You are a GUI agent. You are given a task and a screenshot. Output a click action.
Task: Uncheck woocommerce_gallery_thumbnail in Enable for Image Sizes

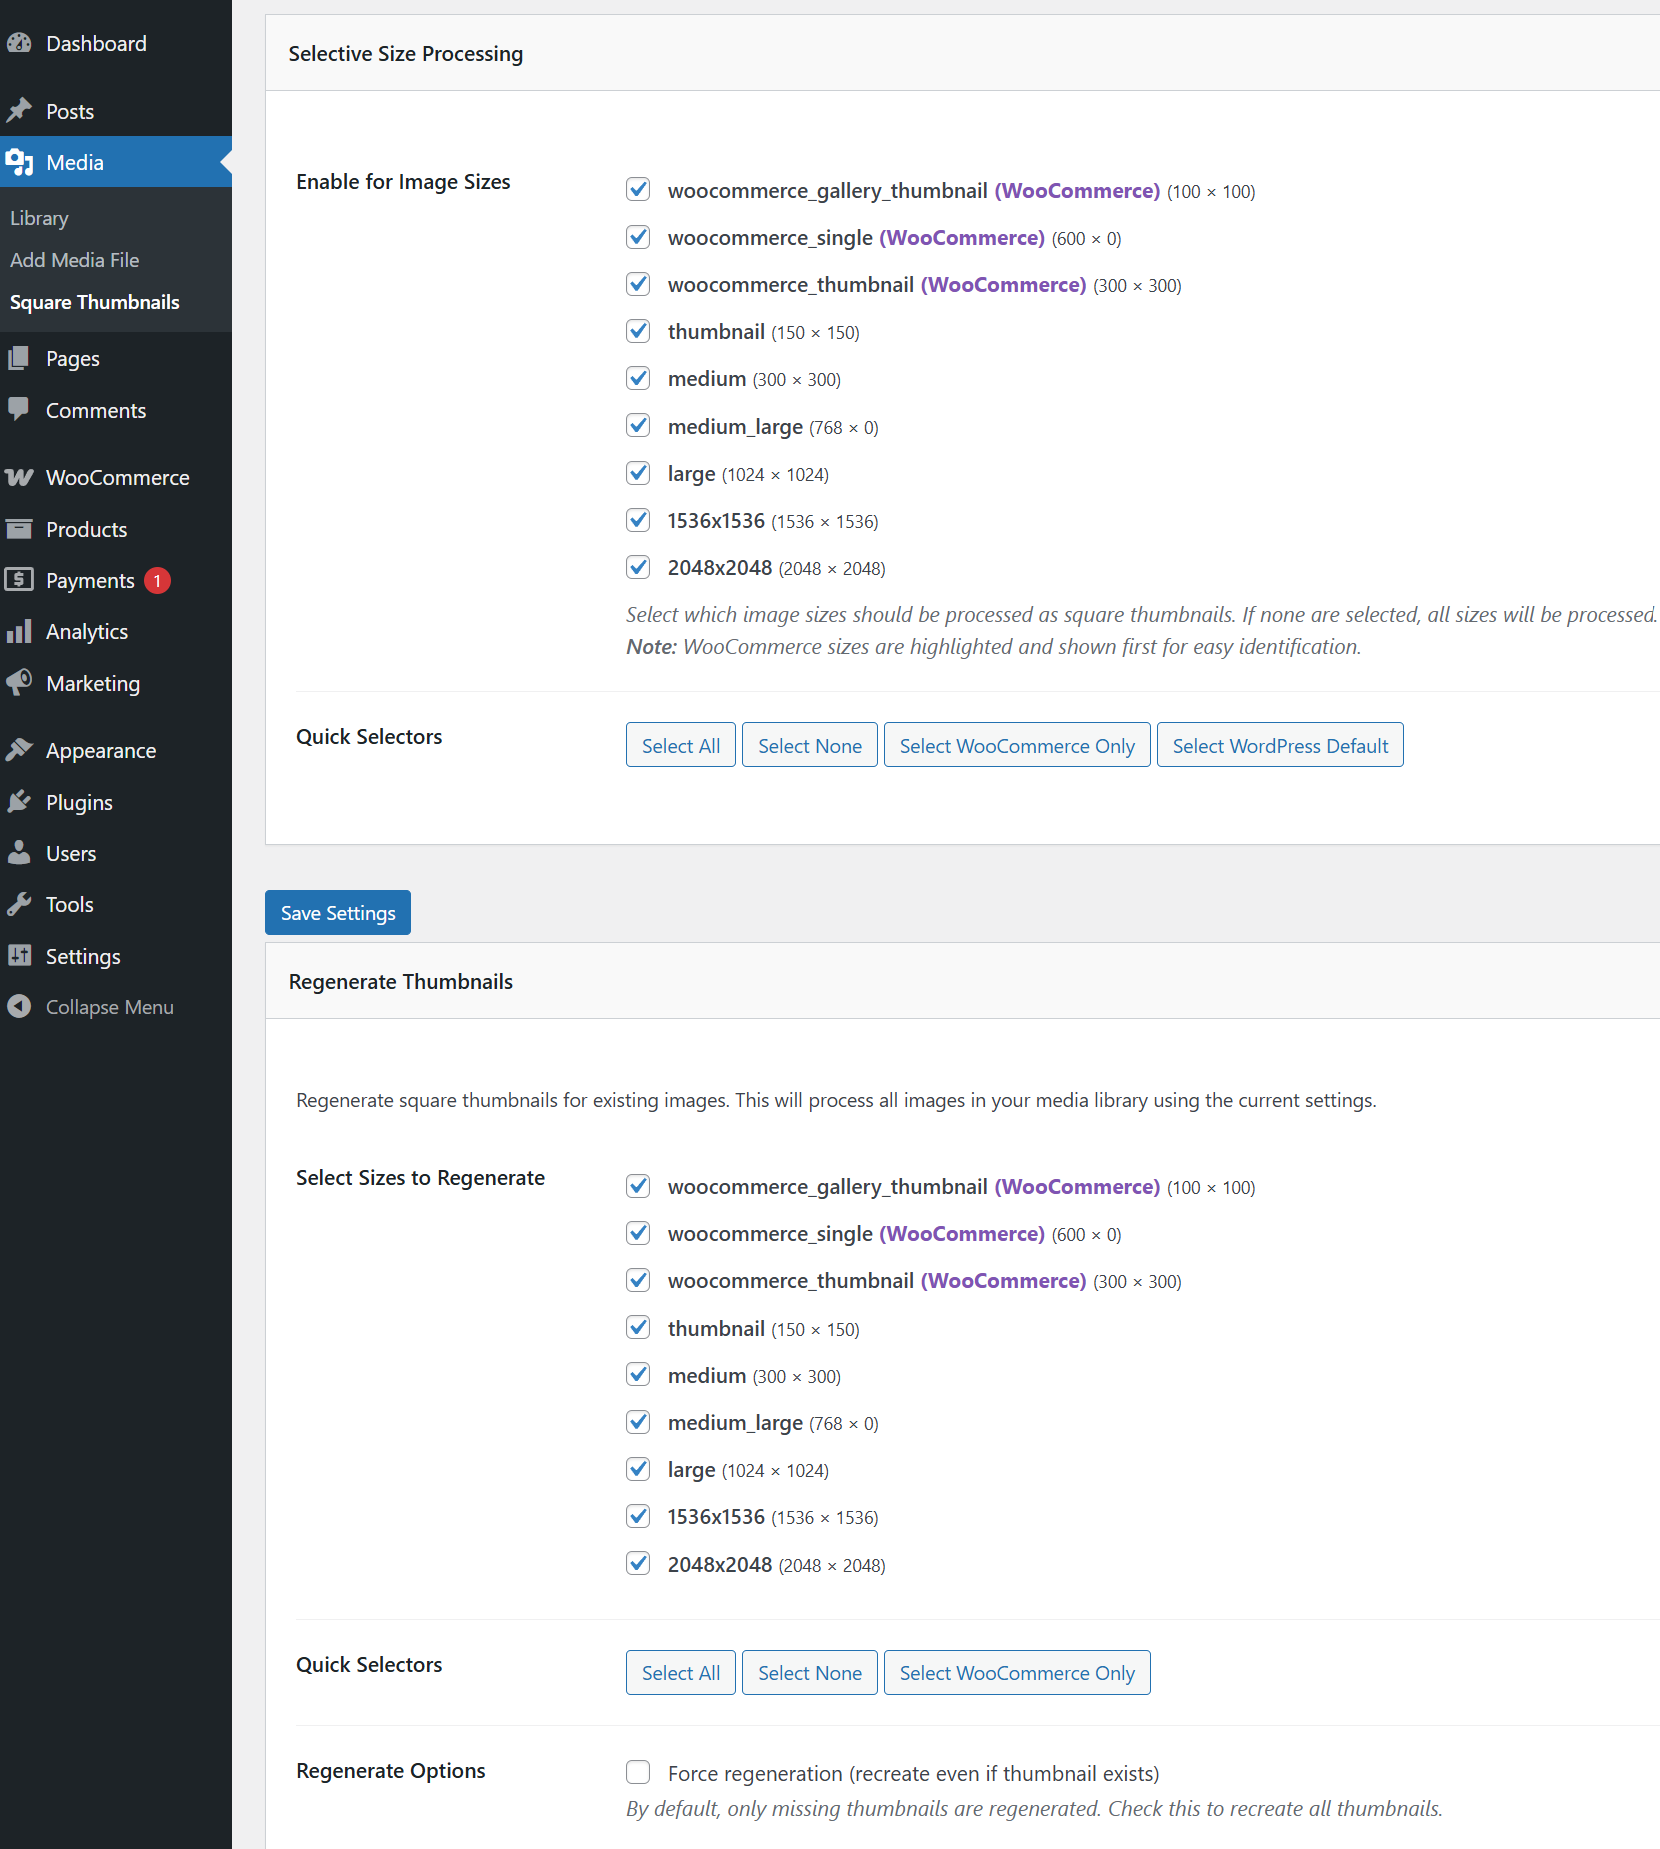click(638, 189)
